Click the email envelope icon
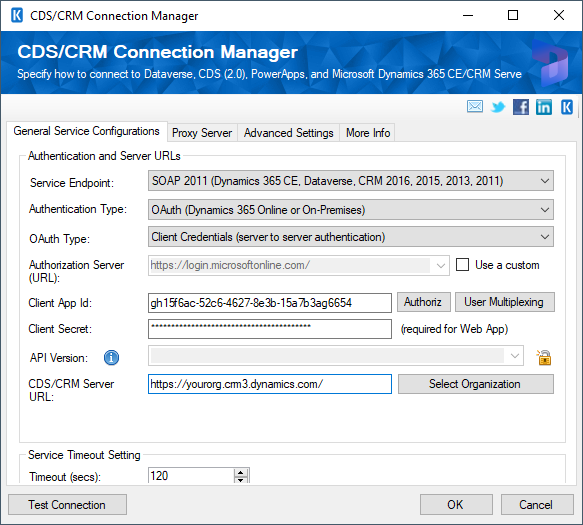Image resolution: width=583 pixels, height=525 pixels. (x=475, y=107)
